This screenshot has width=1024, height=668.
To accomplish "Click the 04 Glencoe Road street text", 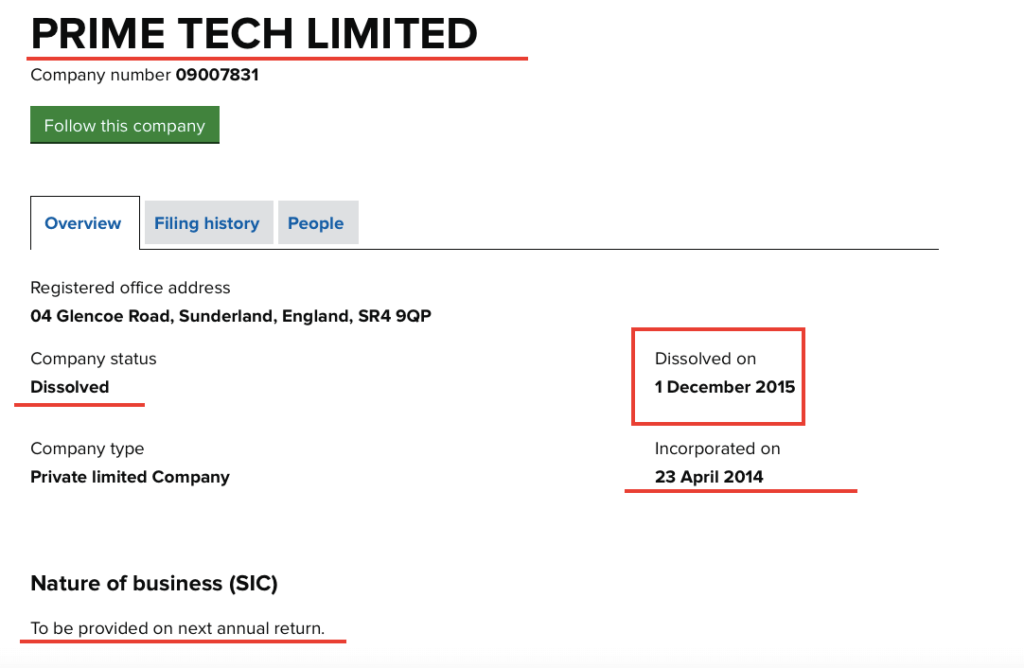I will point(95,316).
